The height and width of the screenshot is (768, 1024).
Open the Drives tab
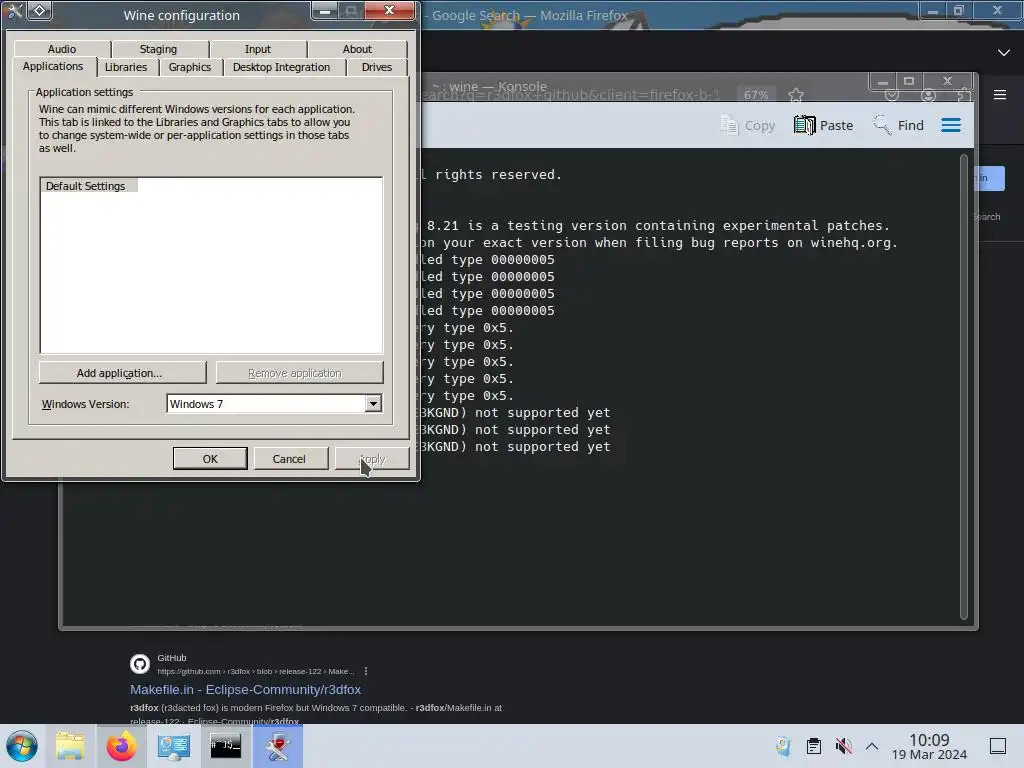[377, 67]
